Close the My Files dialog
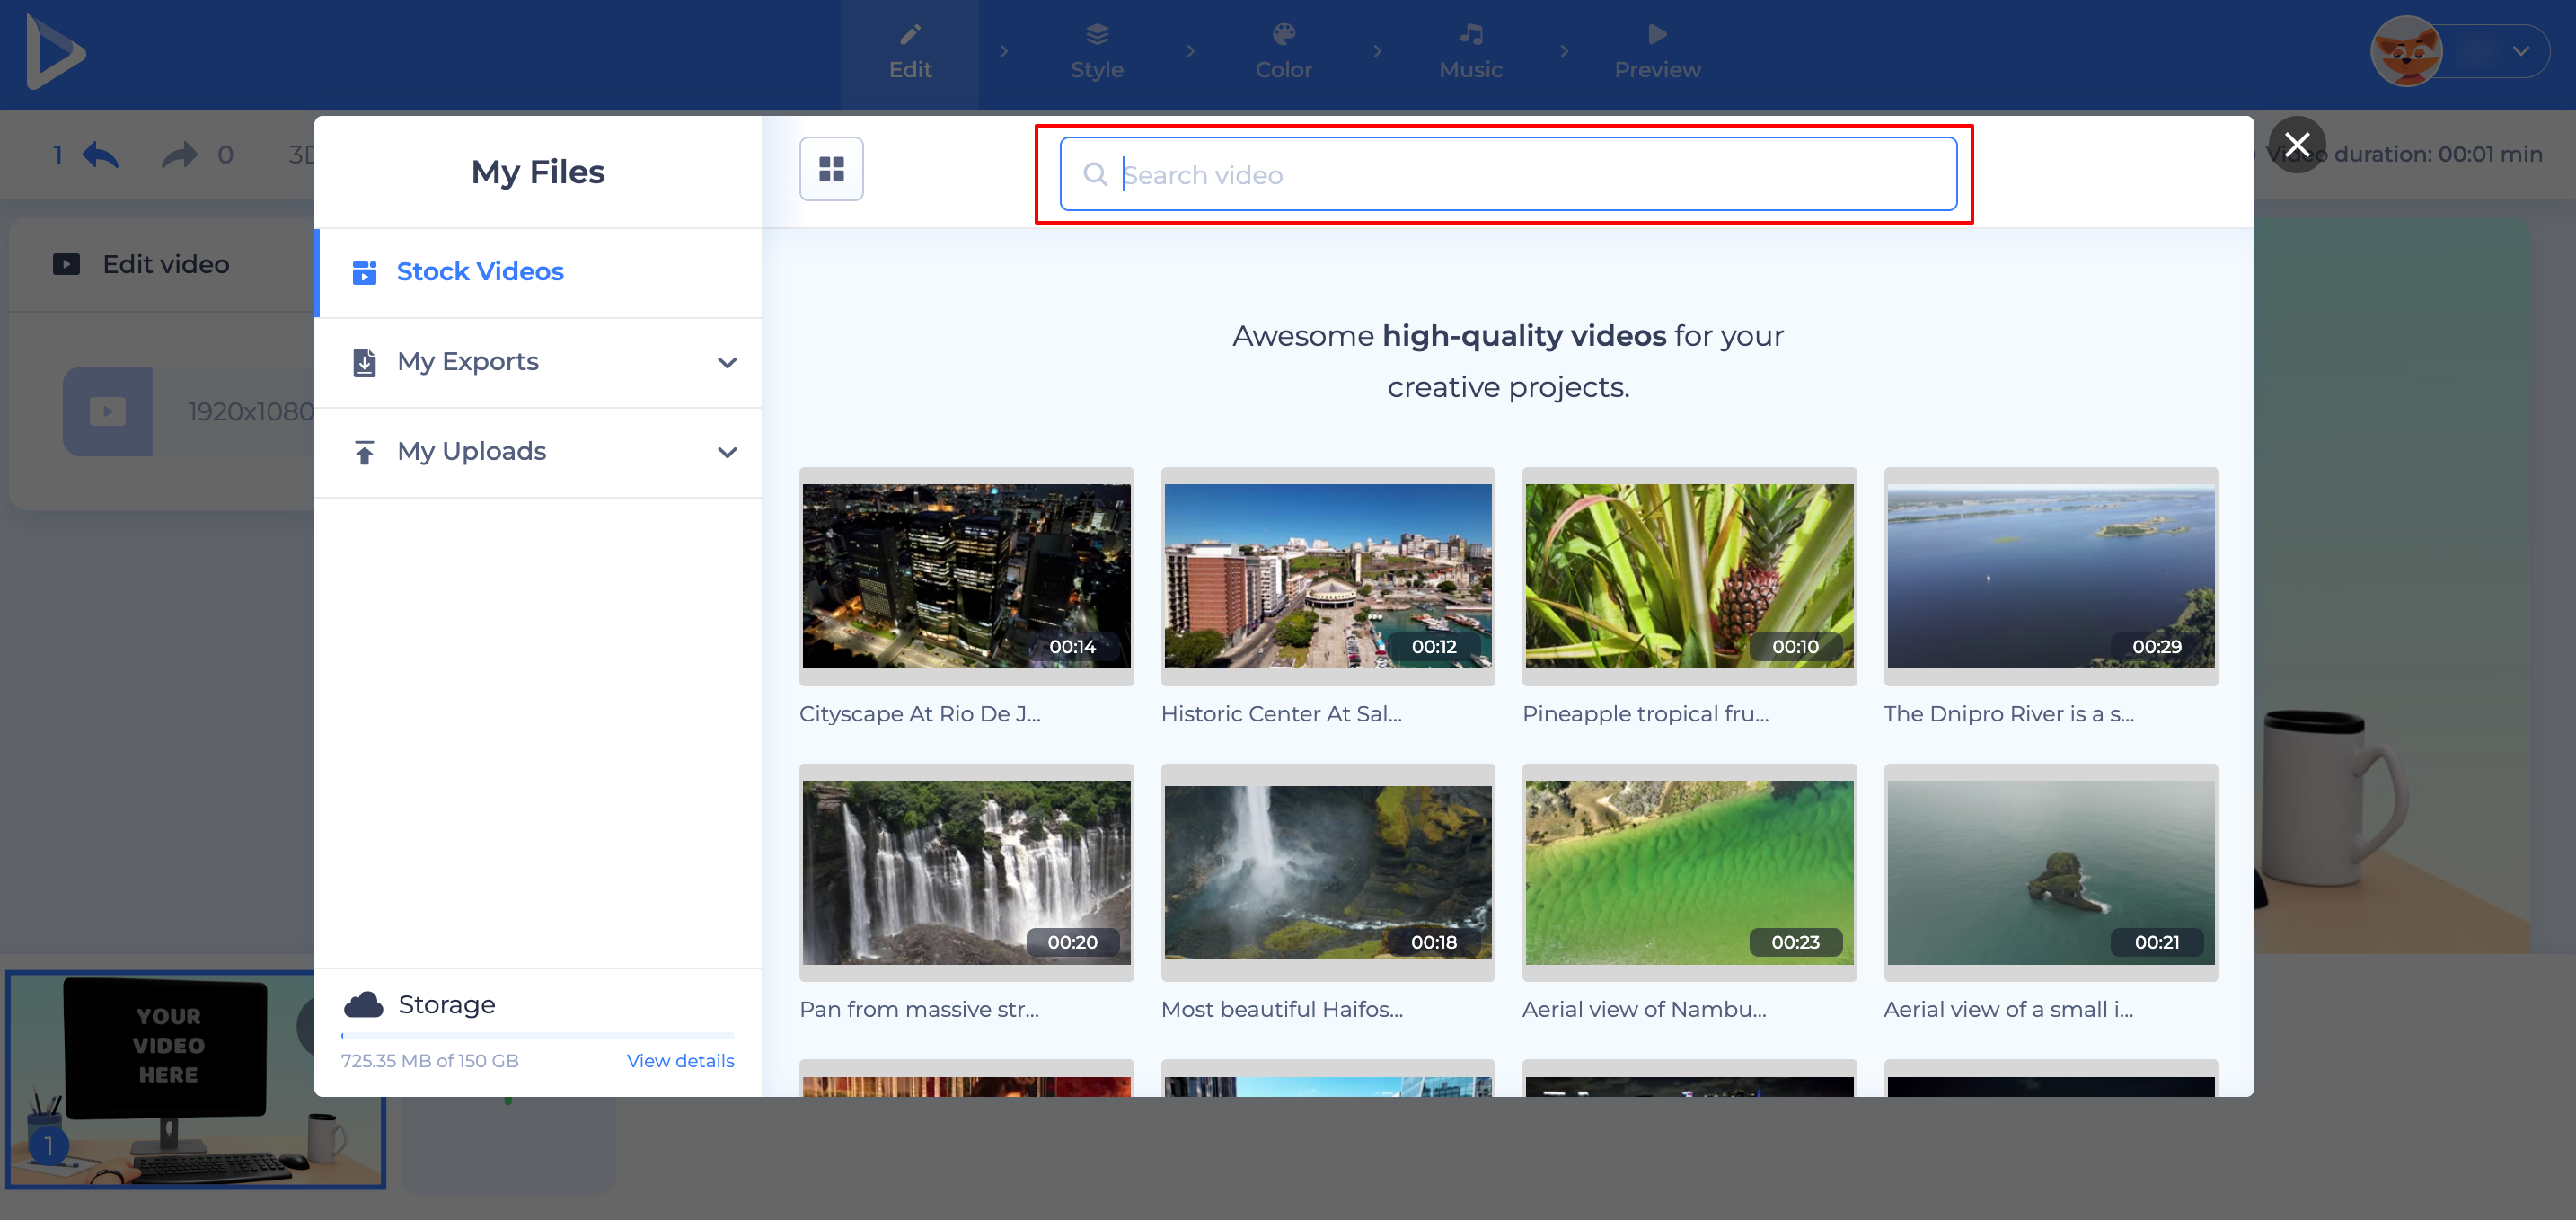Screen dimensions: 2576x1220 pyautogui.click(x=2297, y=145)
